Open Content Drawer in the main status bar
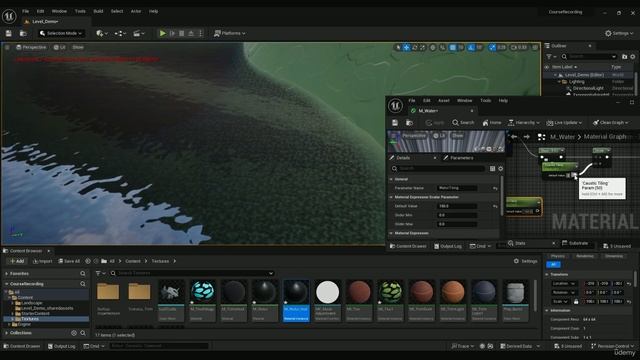The image size is (640, 360). tap(21, 346)
